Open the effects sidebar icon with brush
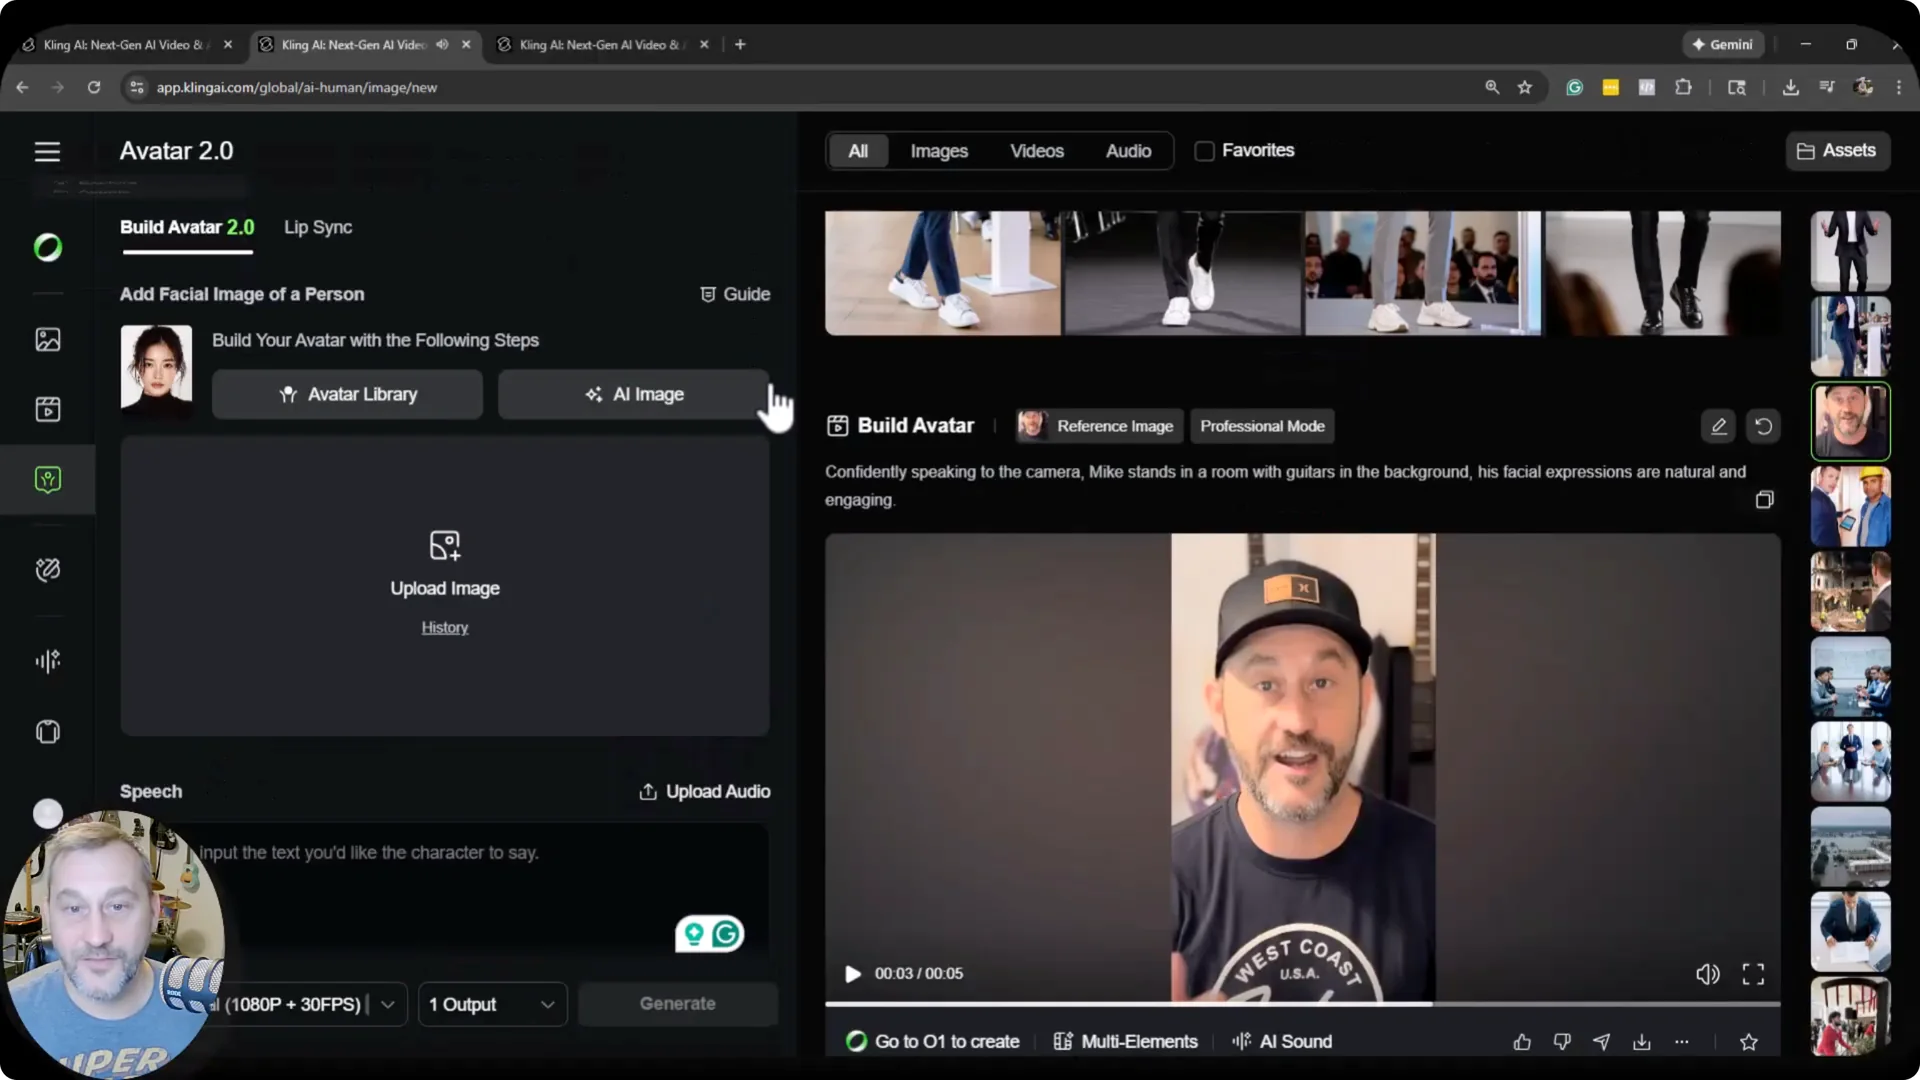 (x=47, y=570)
